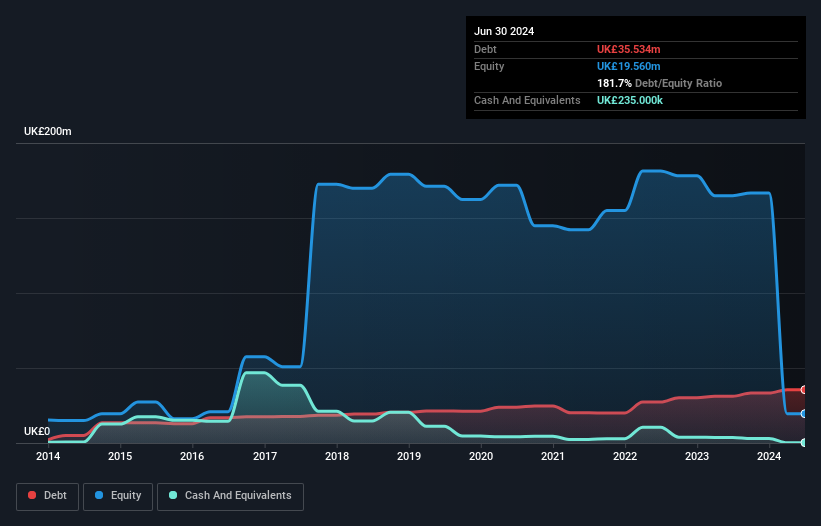Click the red Debt endpoint marker
The height and width of the screenshot is (526, 821).
coord(804,389)
